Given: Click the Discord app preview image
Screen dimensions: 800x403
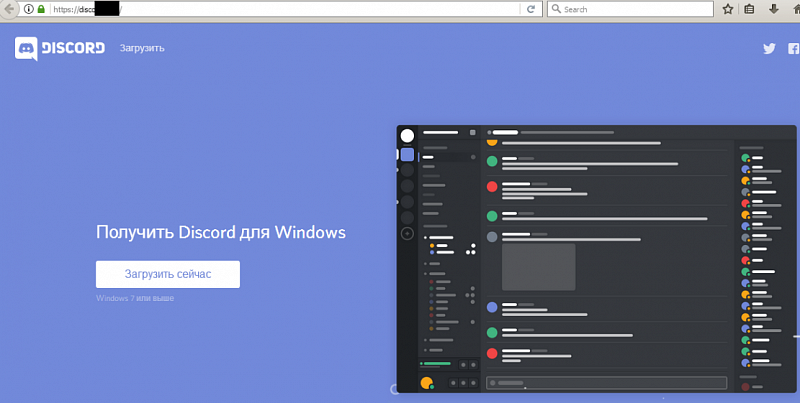Looking at the screenshot, I should [596, 259].
